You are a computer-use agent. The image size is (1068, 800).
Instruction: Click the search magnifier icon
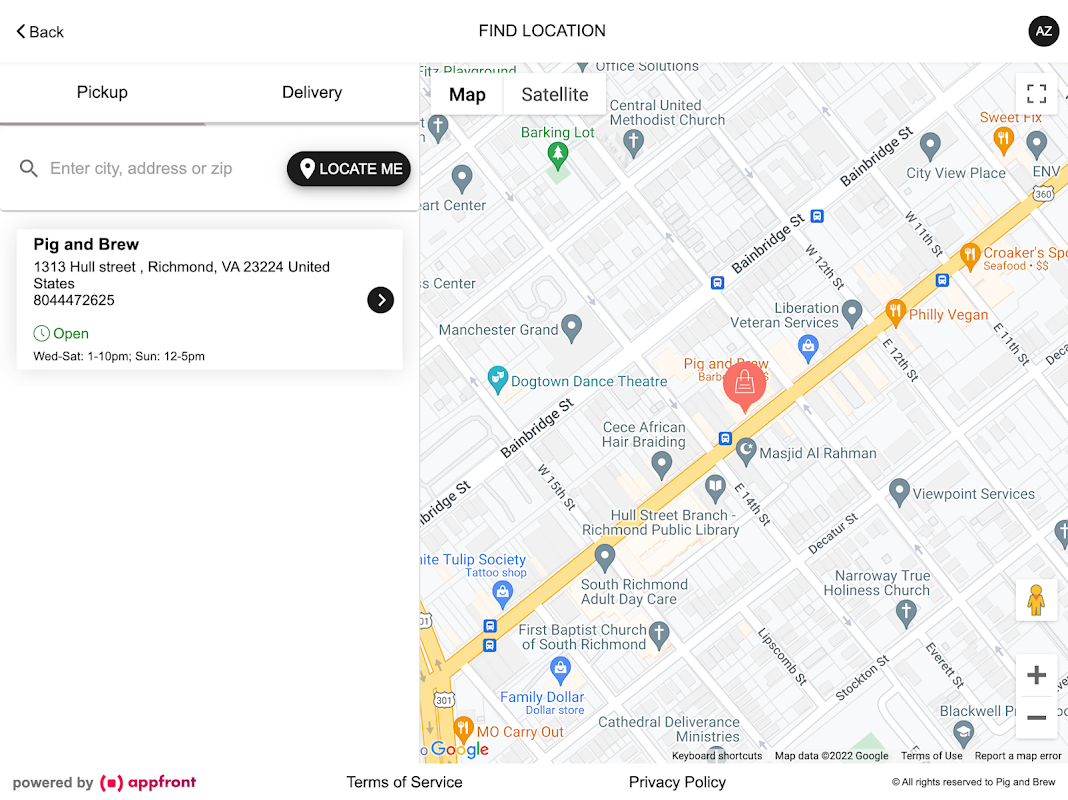[x=29, y=168]
